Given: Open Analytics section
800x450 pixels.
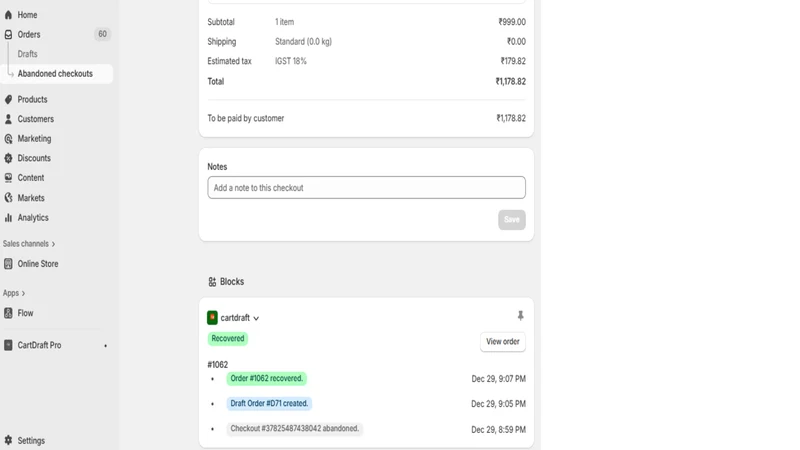Looking at the screenshot, I should pos(33,218).
